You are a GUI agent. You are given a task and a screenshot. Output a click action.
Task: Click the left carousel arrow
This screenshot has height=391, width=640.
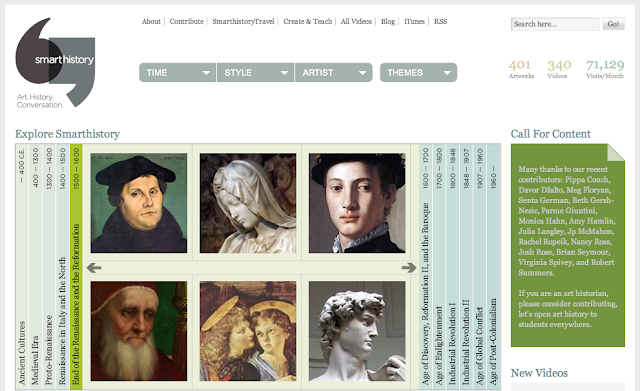click(94, 268)
